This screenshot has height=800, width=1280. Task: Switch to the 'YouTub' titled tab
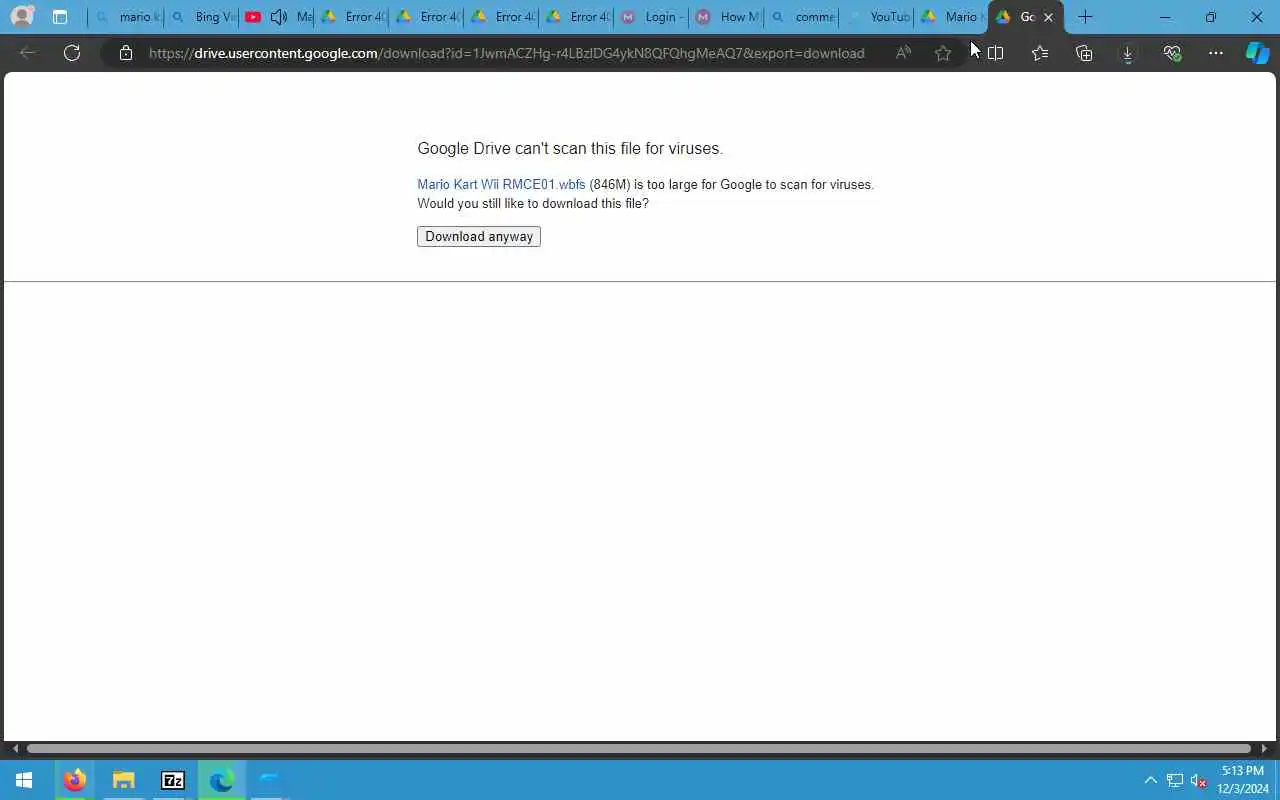click(877, 17)
